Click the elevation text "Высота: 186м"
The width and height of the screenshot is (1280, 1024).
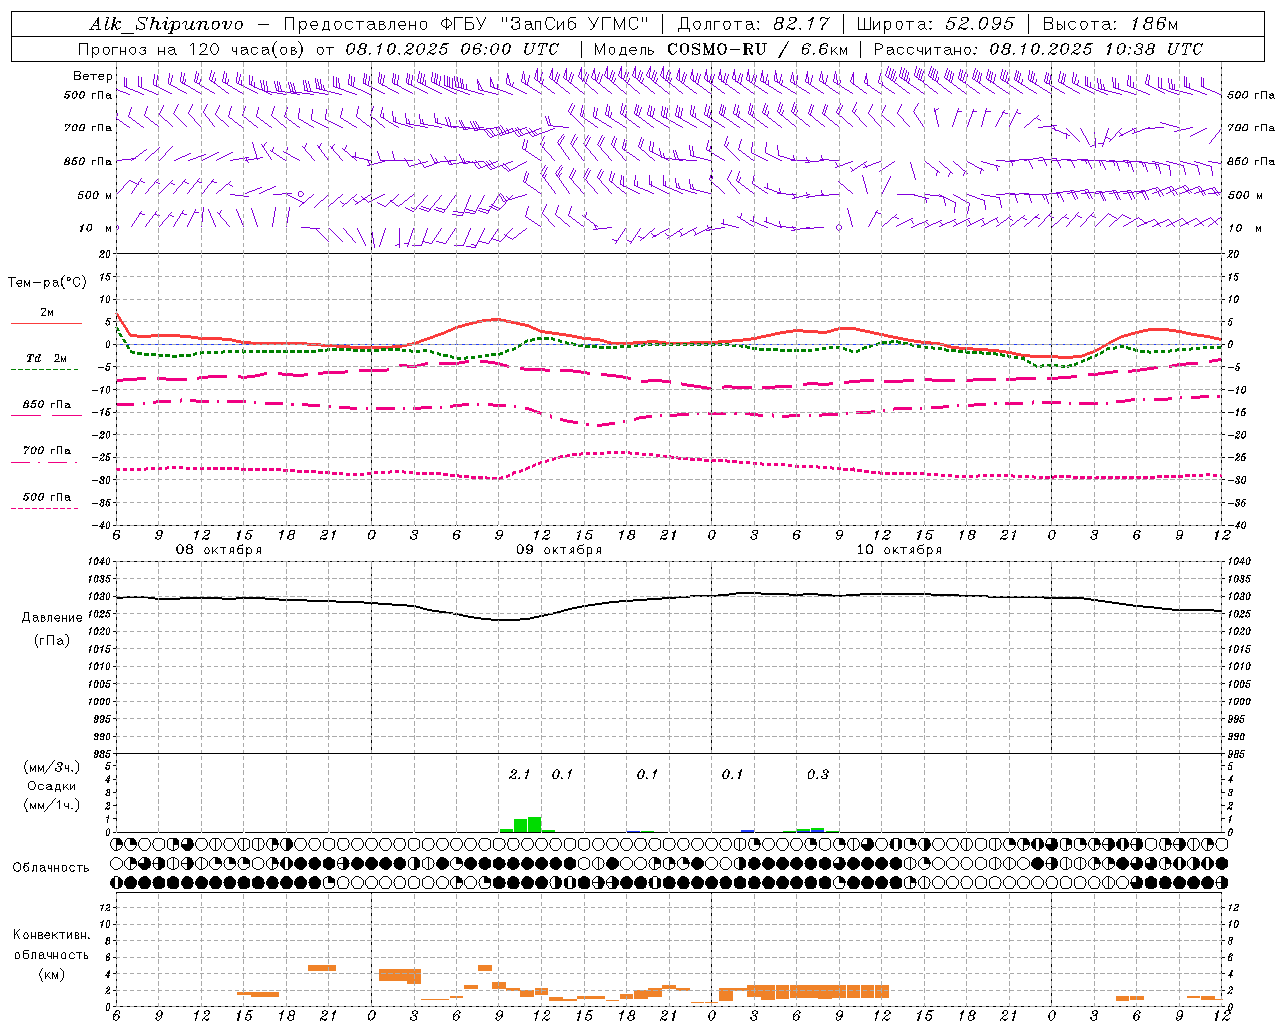click(1110, 24)
